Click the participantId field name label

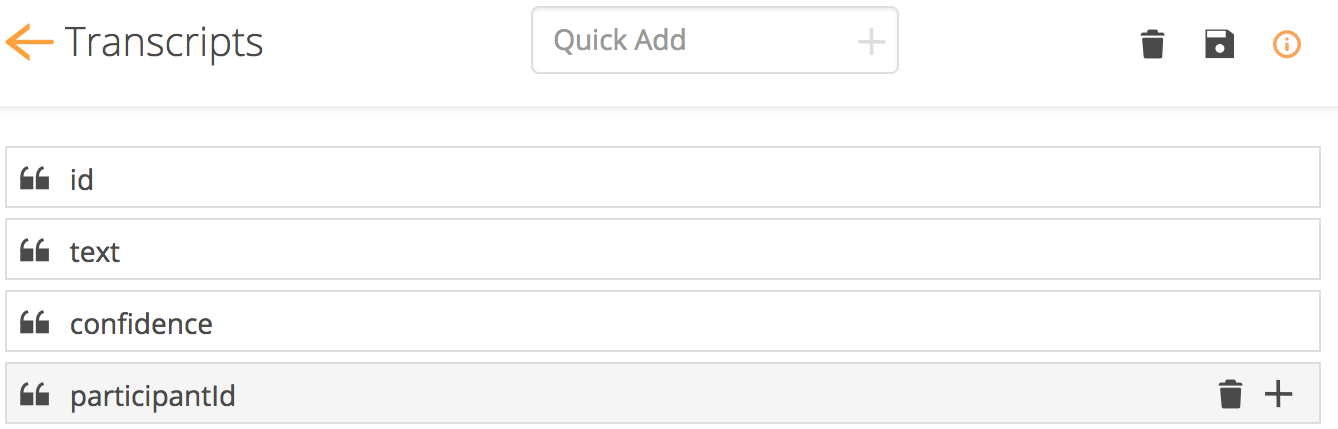(152, 396)
